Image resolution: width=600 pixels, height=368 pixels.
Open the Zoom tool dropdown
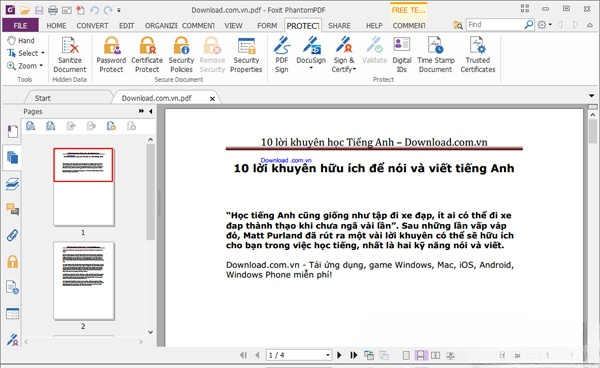click(x=41, y=65)
